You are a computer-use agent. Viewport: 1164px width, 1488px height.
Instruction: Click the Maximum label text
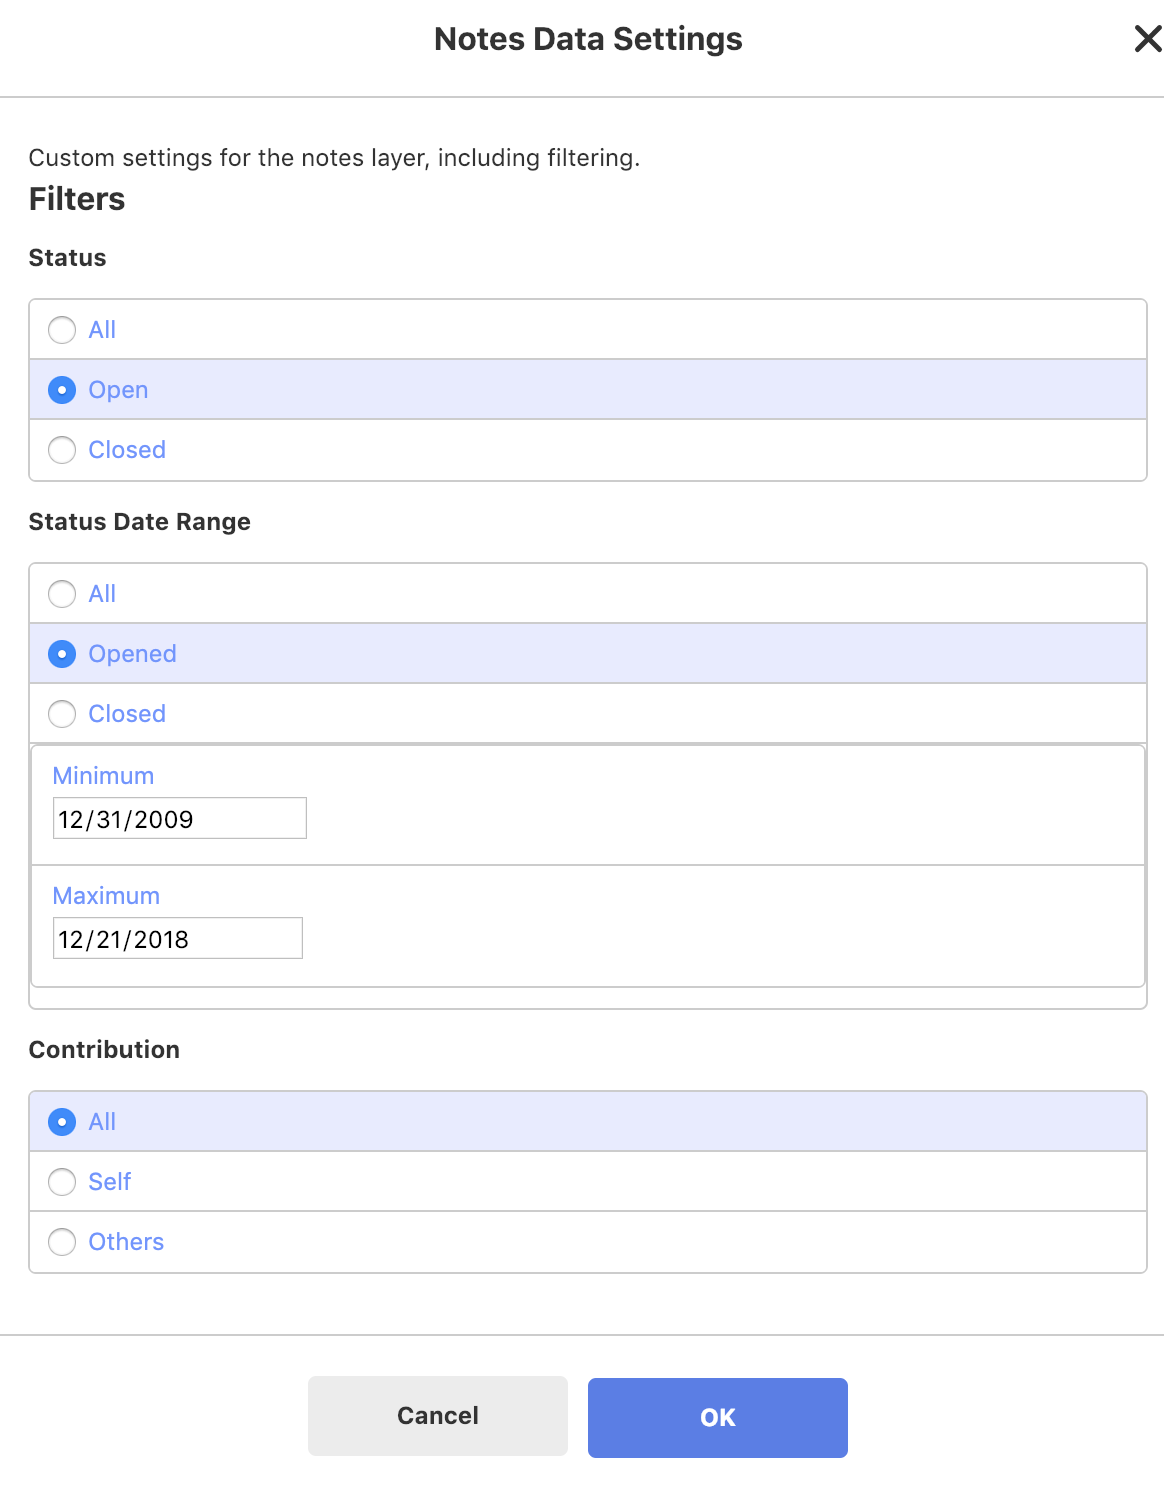click(x=106, y=896)
